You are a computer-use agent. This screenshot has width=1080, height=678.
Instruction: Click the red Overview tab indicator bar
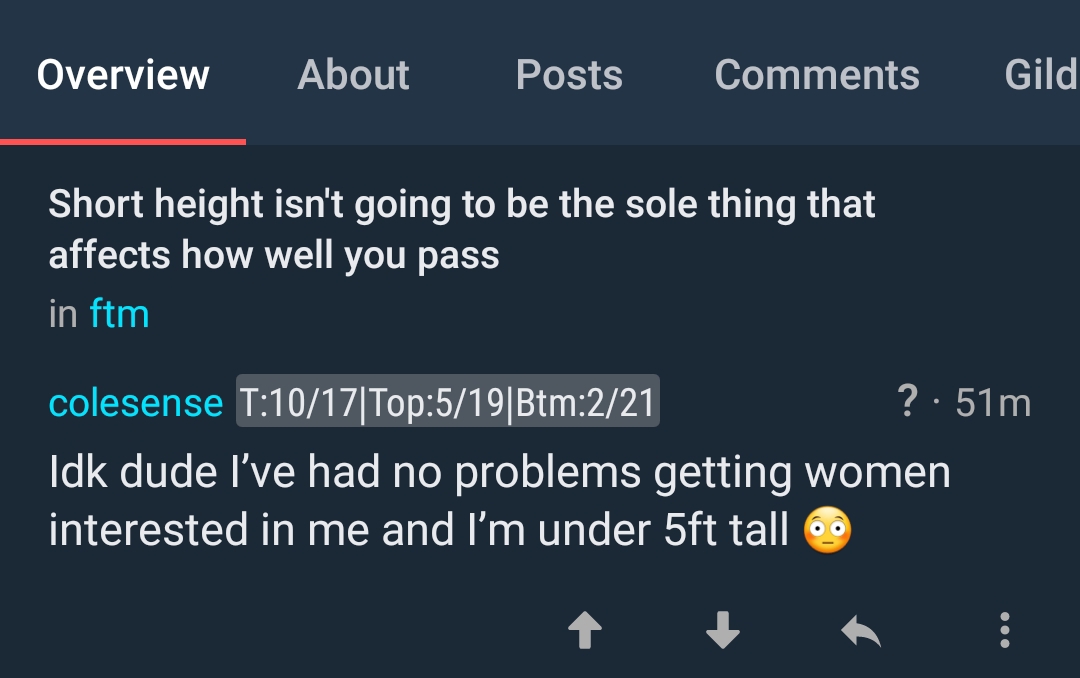coord(123,142)
